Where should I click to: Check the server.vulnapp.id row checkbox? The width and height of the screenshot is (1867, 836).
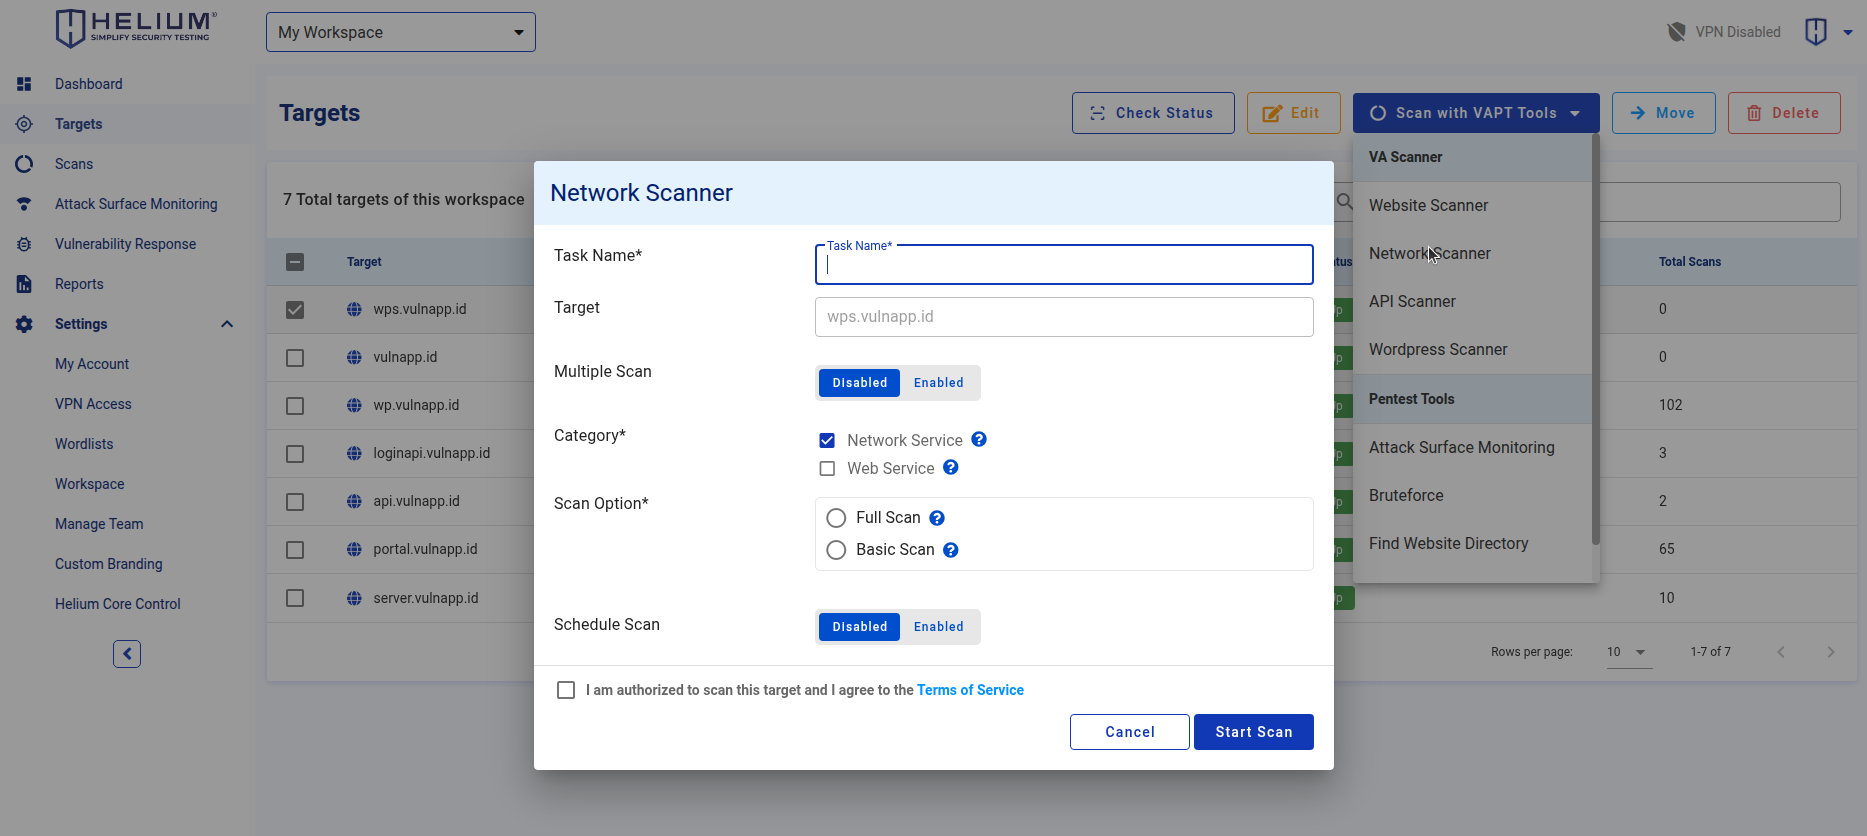[x=295, y=598]
